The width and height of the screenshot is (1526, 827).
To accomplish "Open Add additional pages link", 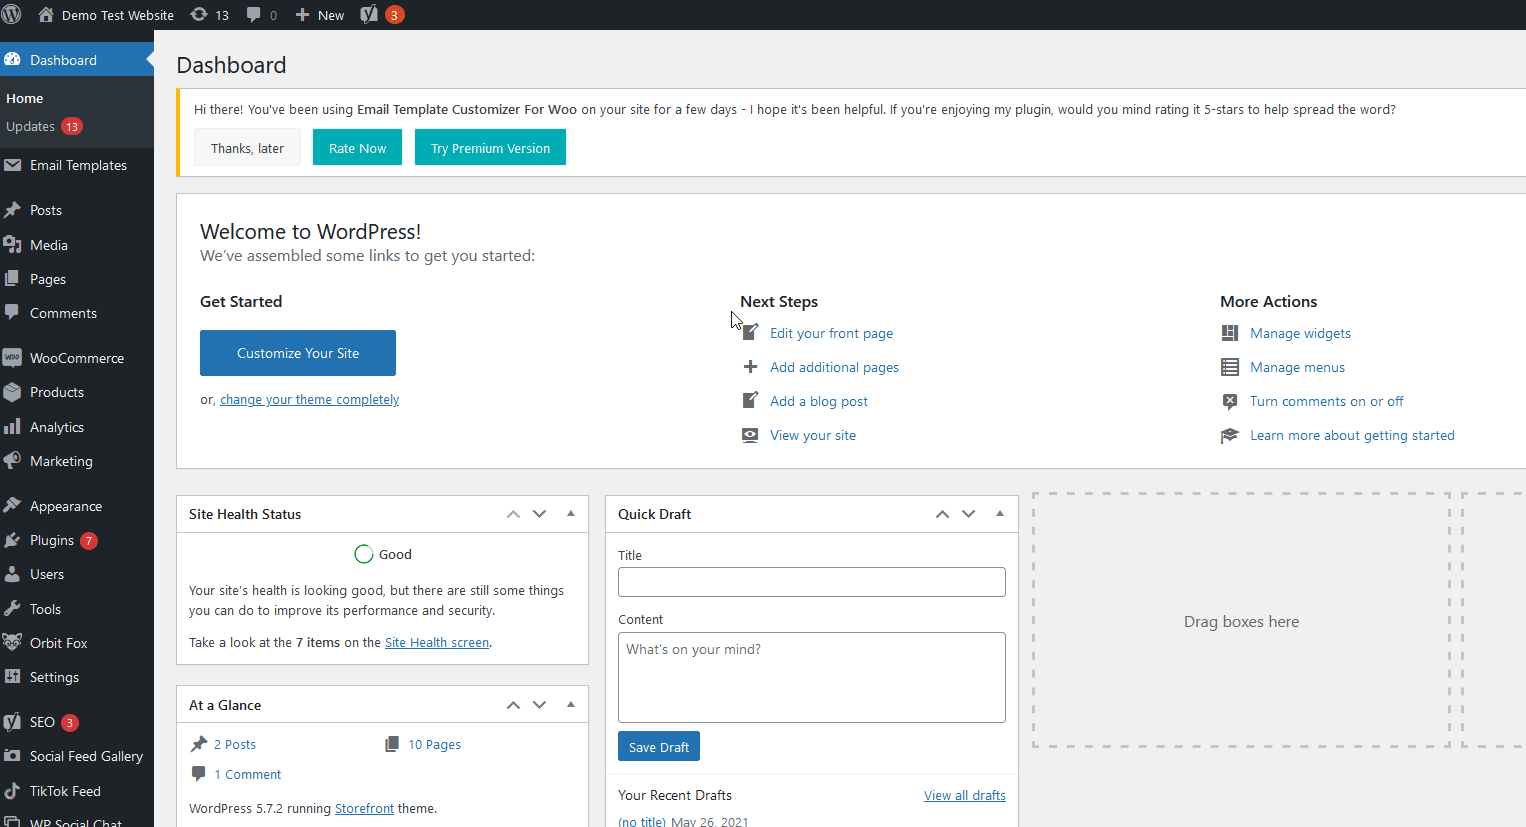I will point(834,367).
